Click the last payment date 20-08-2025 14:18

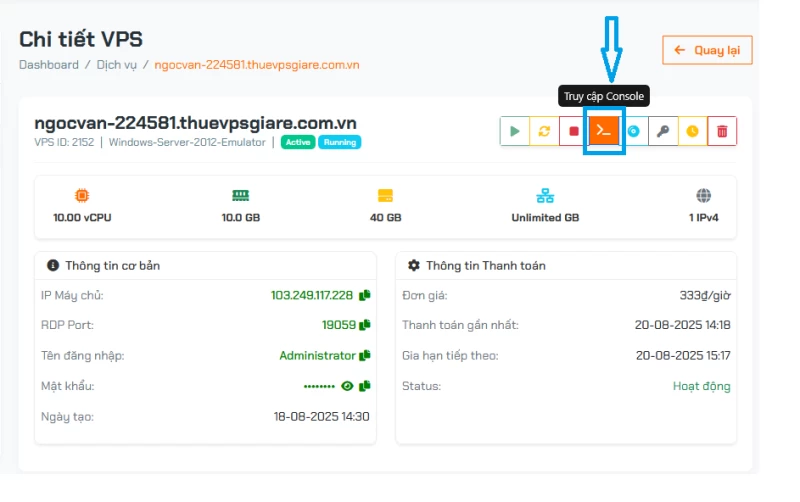683,325
